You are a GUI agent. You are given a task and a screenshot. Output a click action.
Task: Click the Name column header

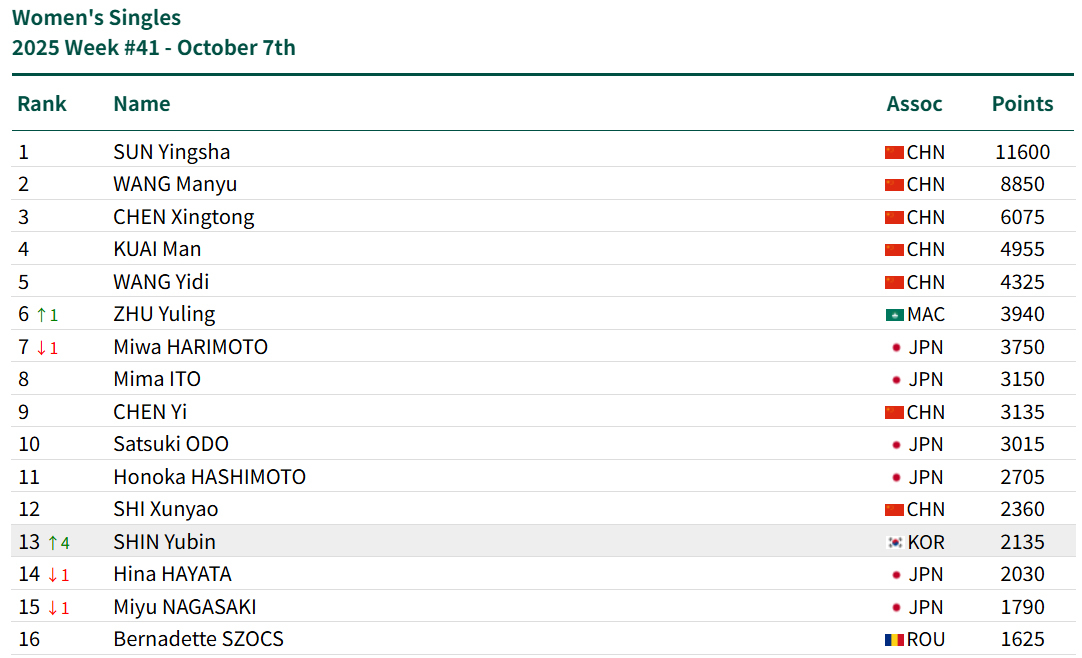(x=142, y=104)
